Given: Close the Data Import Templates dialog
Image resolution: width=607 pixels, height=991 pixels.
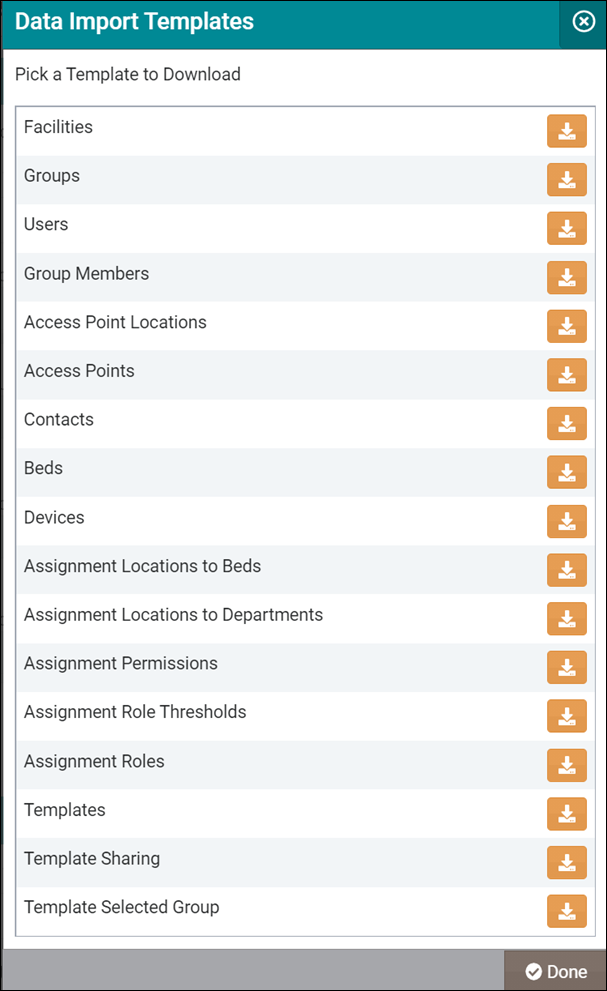Looking at the screenshot, I should [583, 22].
